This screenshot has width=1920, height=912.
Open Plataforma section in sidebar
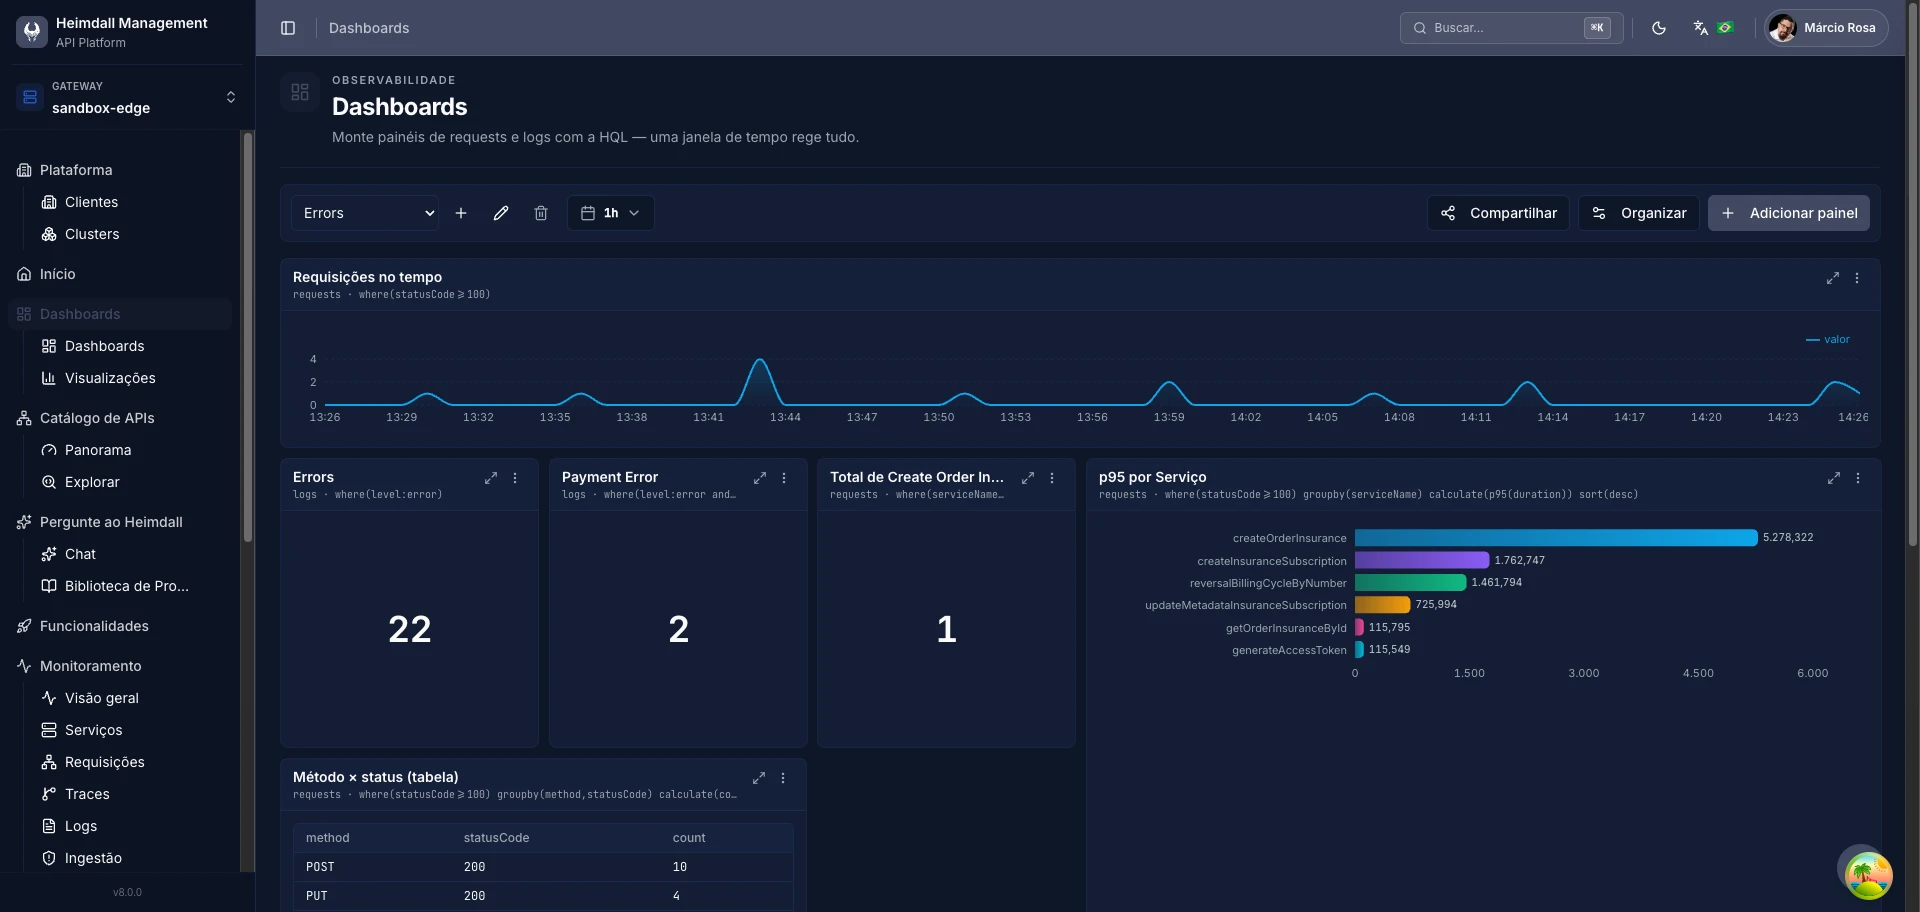(x=120, y=170)
